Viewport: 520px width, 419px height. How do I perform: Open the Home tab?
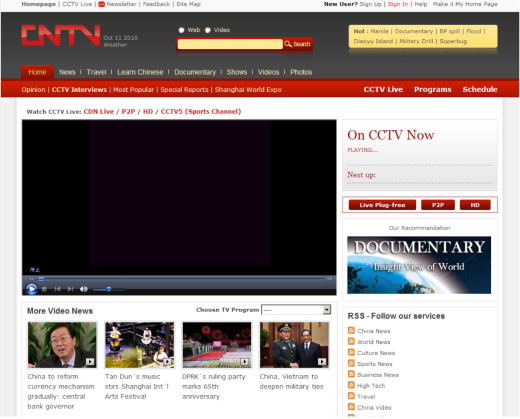(x=37, y=72)
